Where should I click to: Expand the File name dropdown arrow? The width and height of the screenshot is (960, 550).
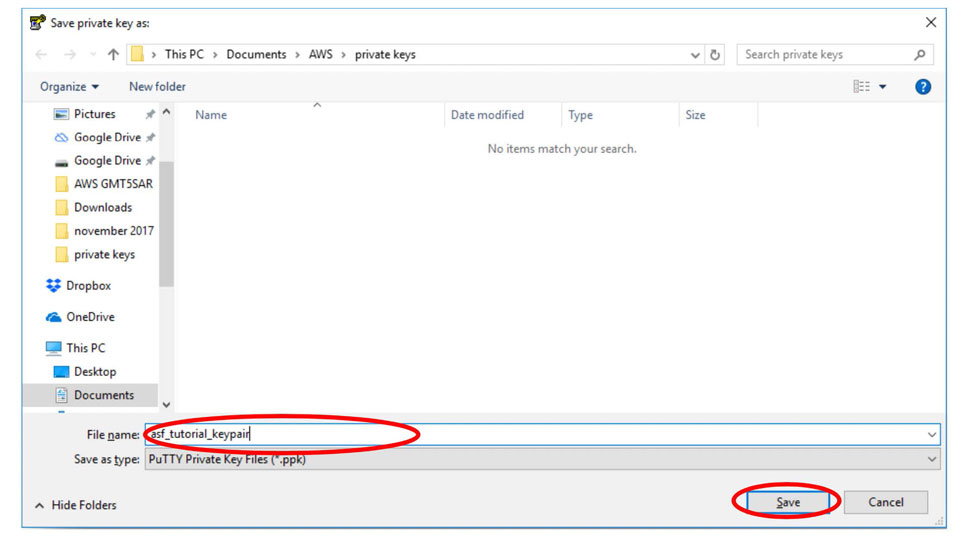click(x=931, y=434)
